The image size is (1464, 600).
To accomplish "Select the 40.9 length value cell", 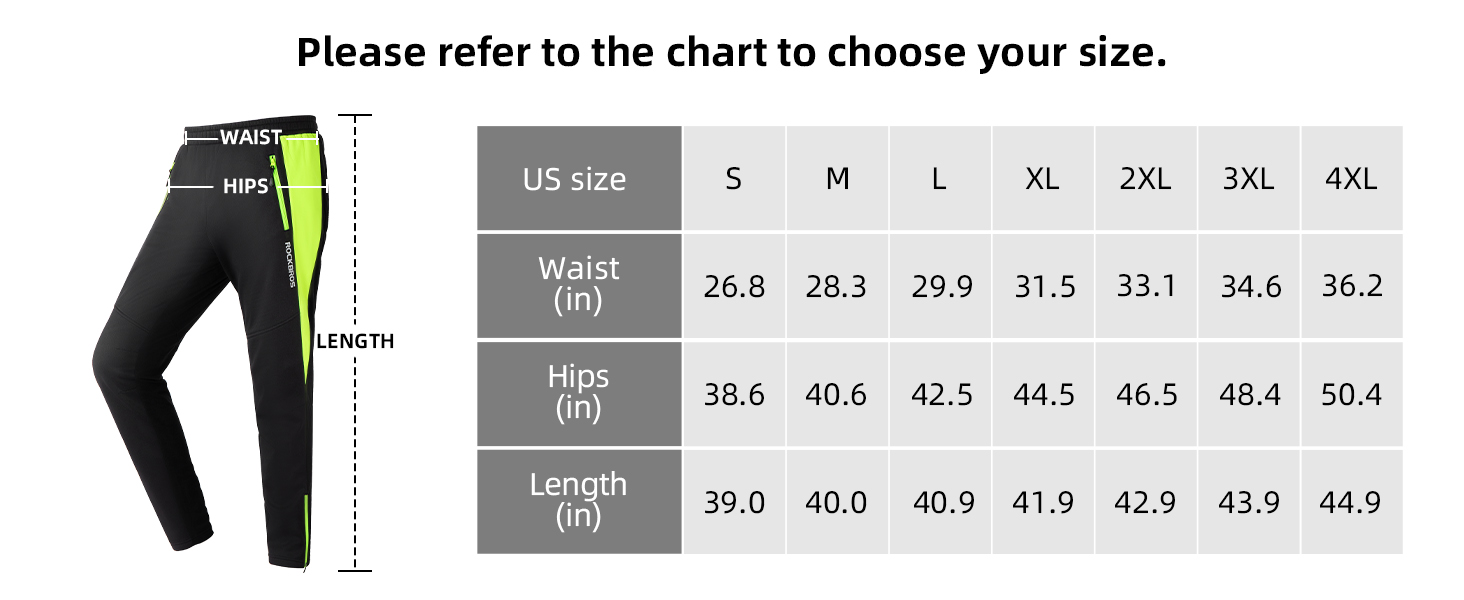I will [x=943, y=502].
